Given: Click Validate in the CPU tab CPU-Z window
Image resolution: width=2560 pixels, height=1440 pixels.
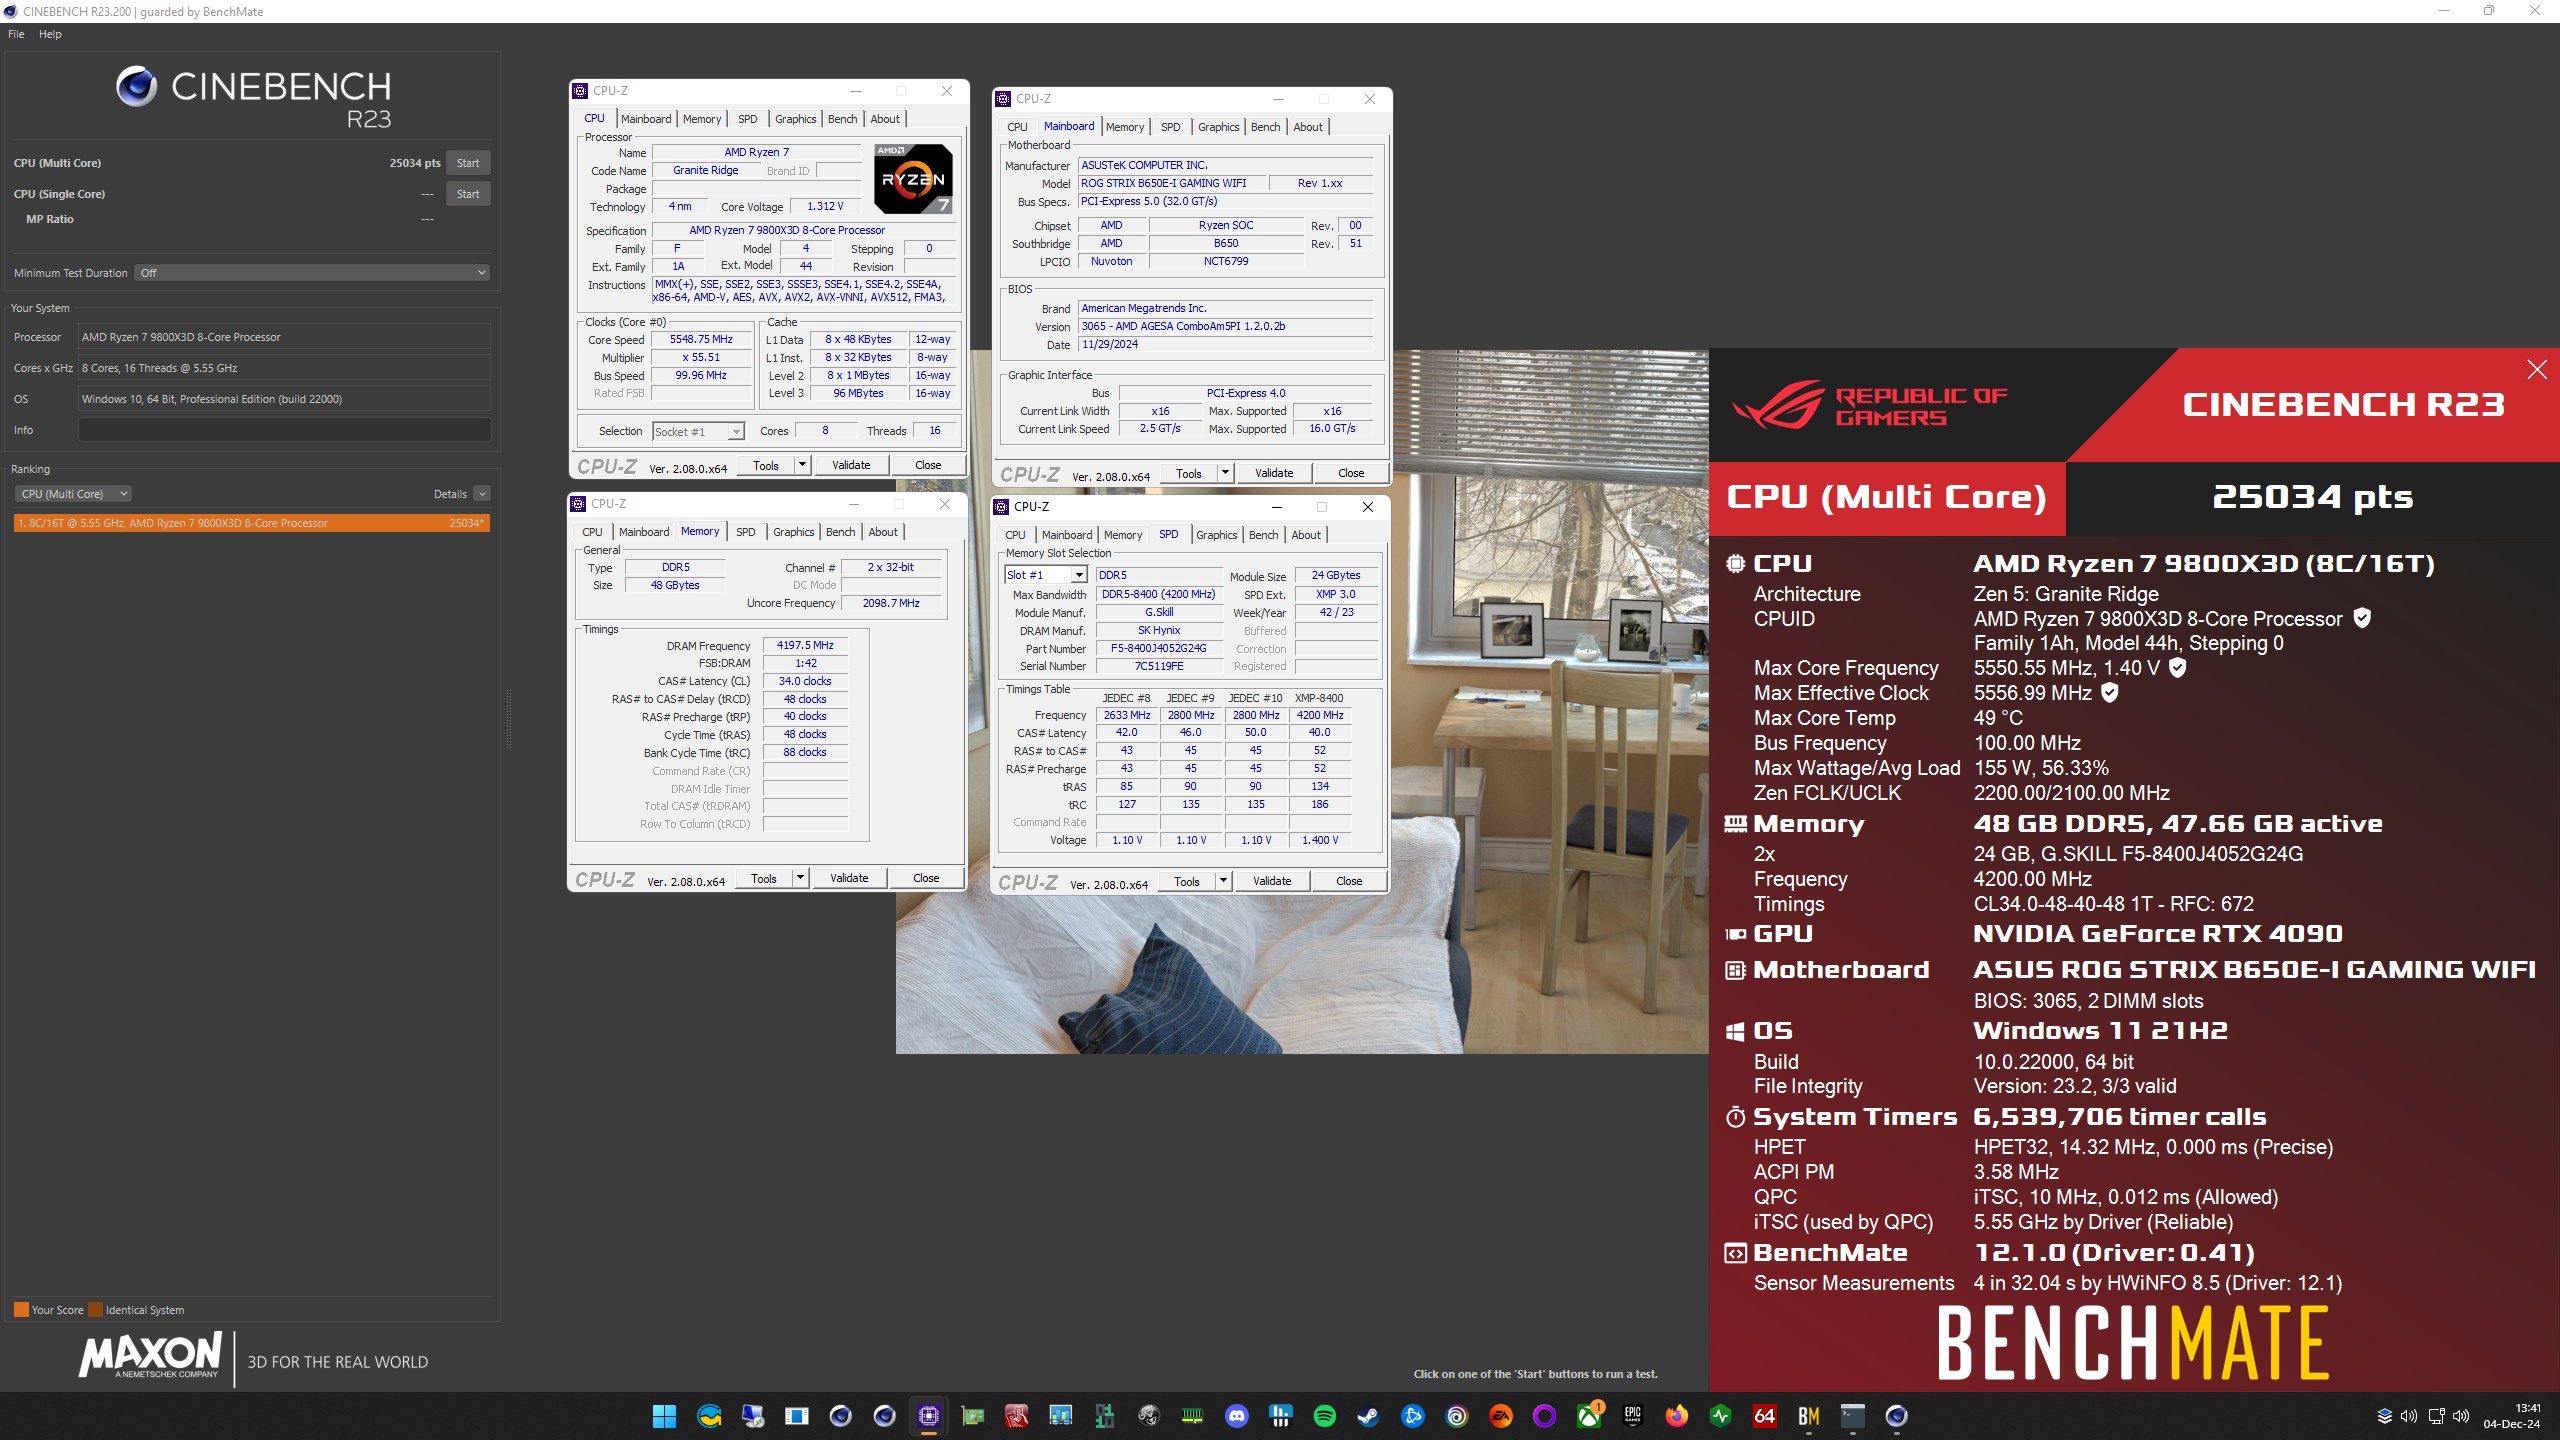Looking at the screenshot, I should [851, 465].
